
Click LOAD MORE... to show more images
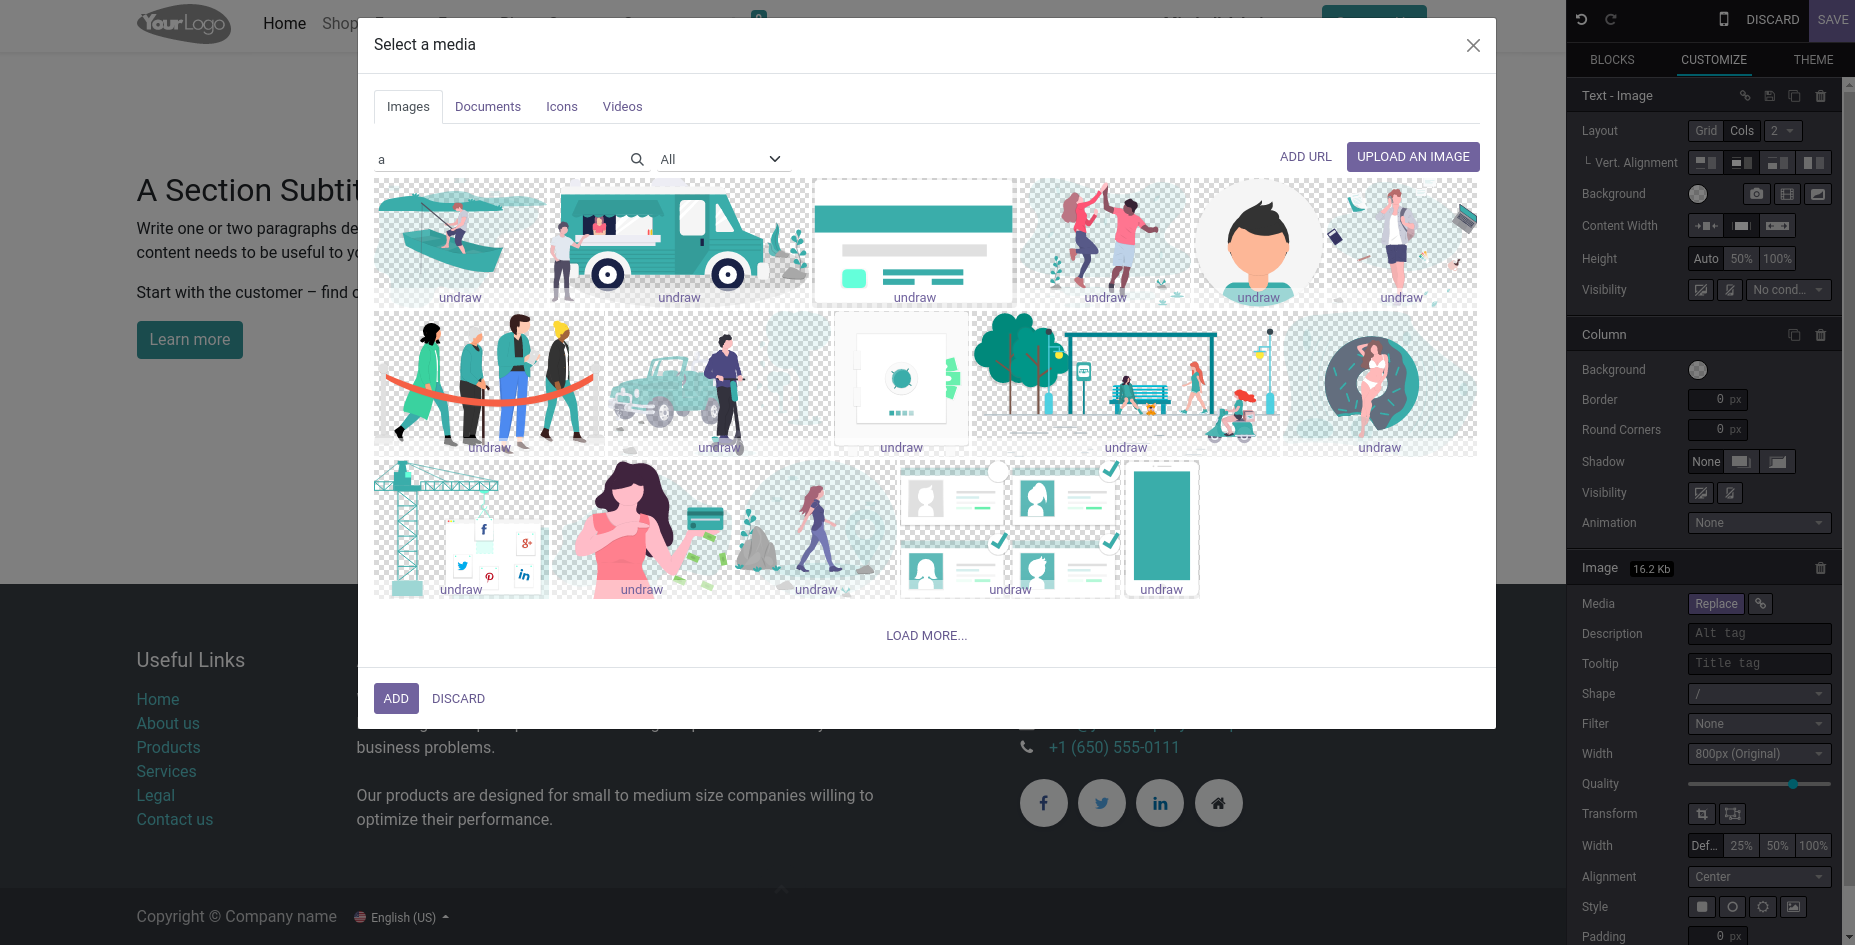coord(926,636)
